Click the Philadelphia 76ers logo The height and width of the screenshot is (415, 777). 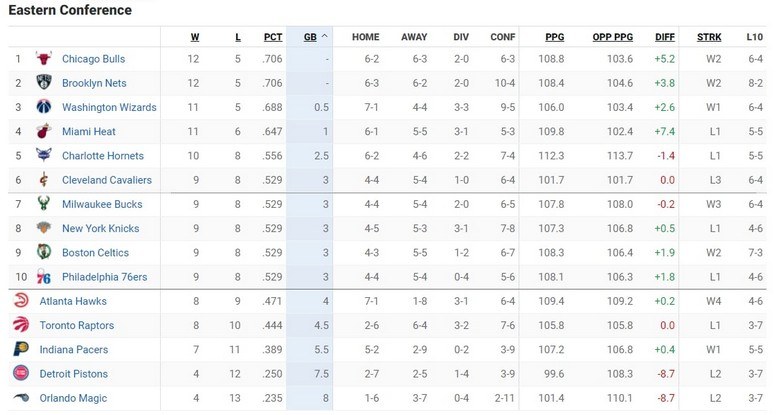44,277
